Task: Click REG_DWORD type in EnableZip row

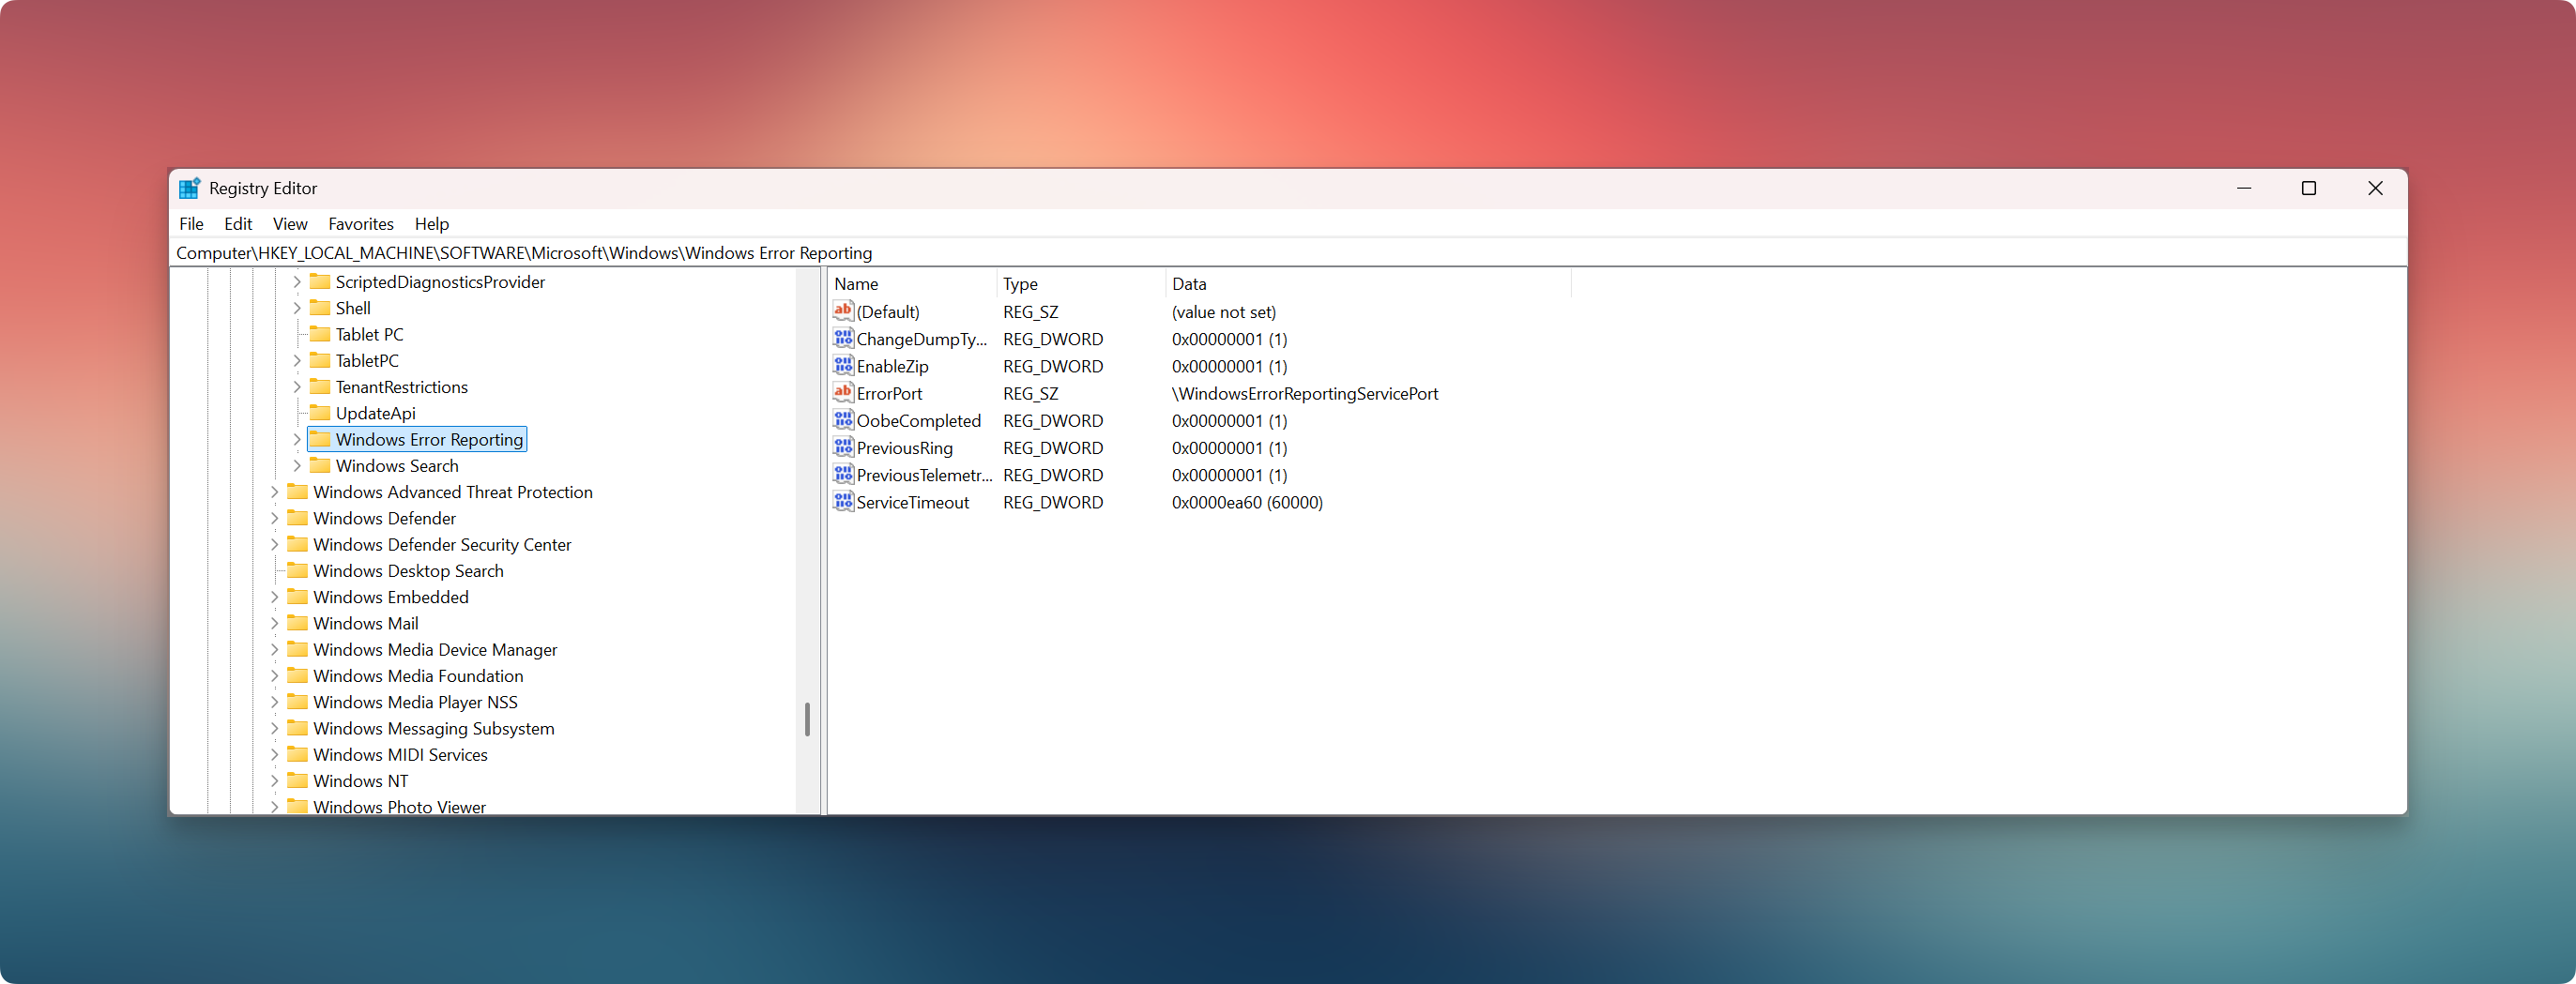Action: pos(1053,366)
